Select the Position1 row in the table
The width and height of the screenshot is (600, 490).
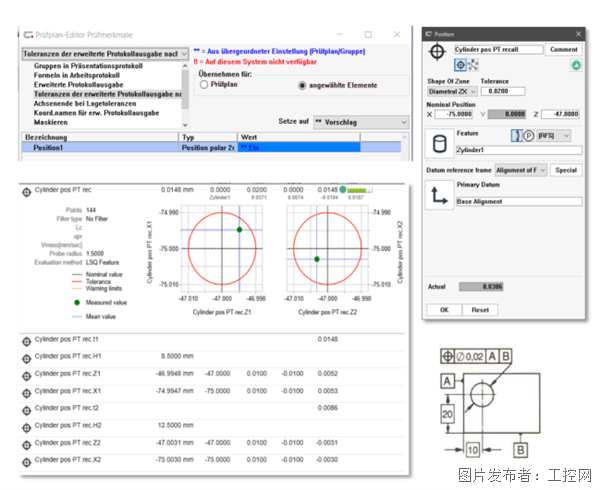[x=100, y=147]
